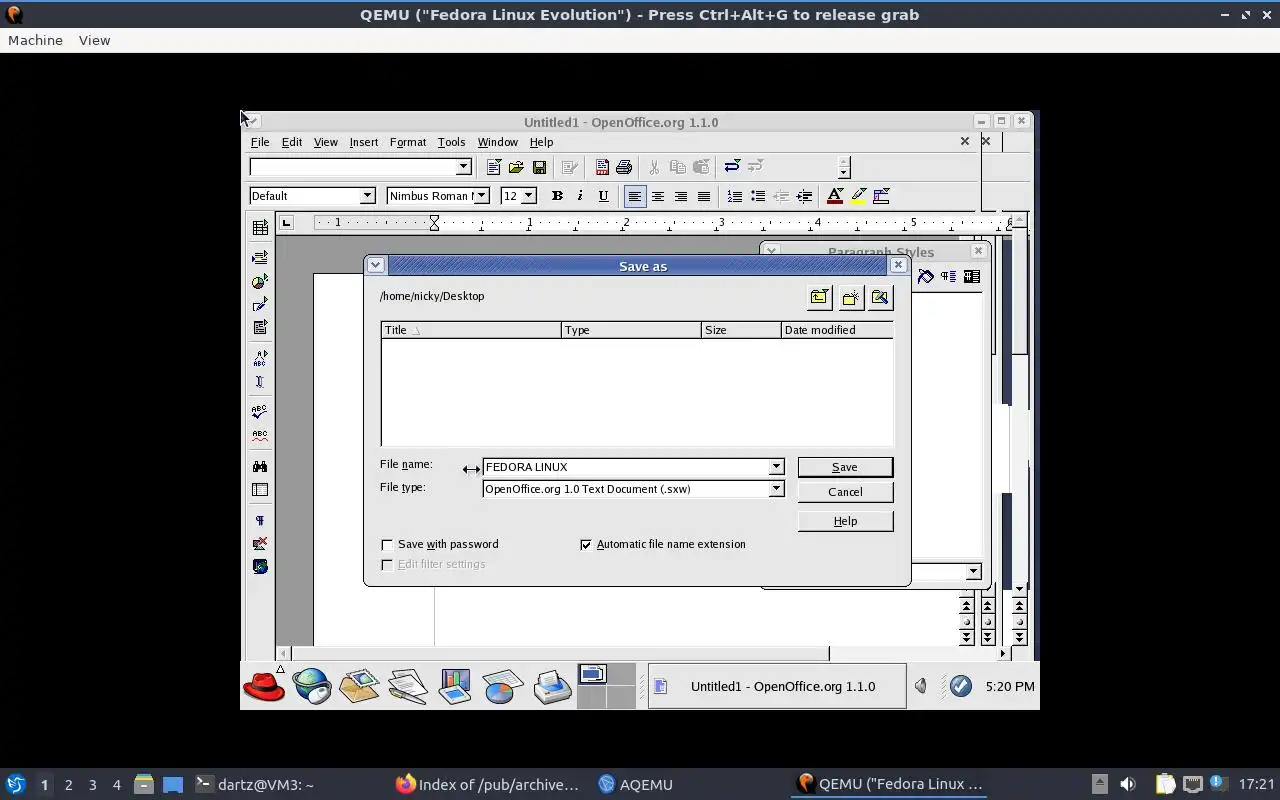Toggle Save with password checkbox

(x=387, y=545)
